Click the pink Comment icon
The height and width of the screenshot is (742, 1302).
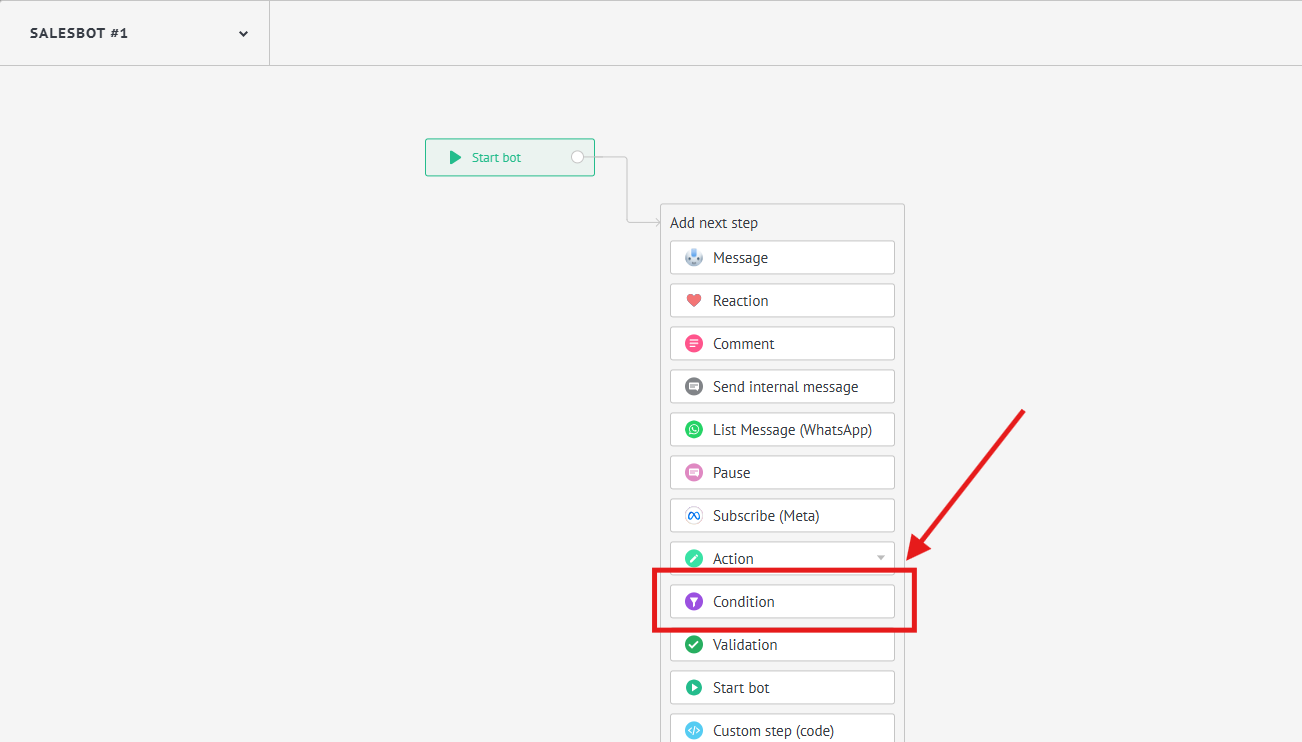tap(693, 344)
